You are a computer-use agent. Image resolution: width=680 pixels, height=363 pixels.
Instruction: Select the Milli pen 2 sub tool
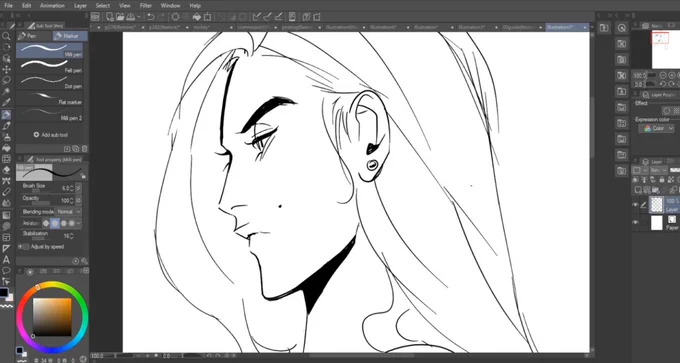pos(49,114)
